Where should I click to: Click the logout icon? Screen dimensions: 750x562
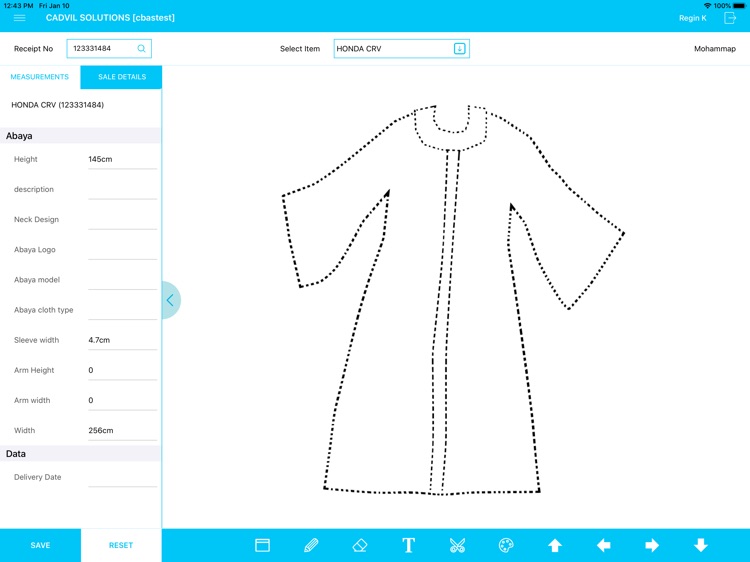coord(730,18)
